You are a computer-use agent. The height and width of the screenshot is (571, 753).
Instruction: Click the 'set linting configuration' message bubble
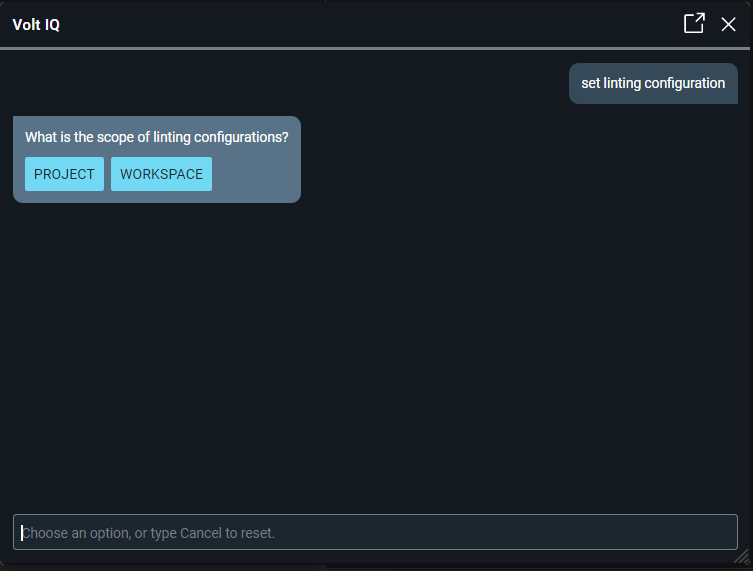653,84
